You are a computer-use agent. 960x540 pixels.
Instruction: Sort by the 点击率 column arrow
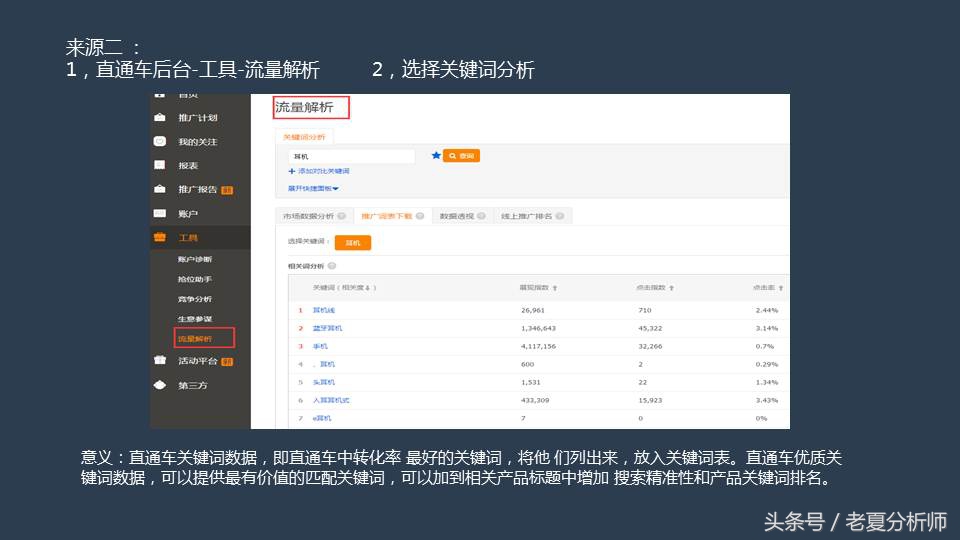click(781, 288)
